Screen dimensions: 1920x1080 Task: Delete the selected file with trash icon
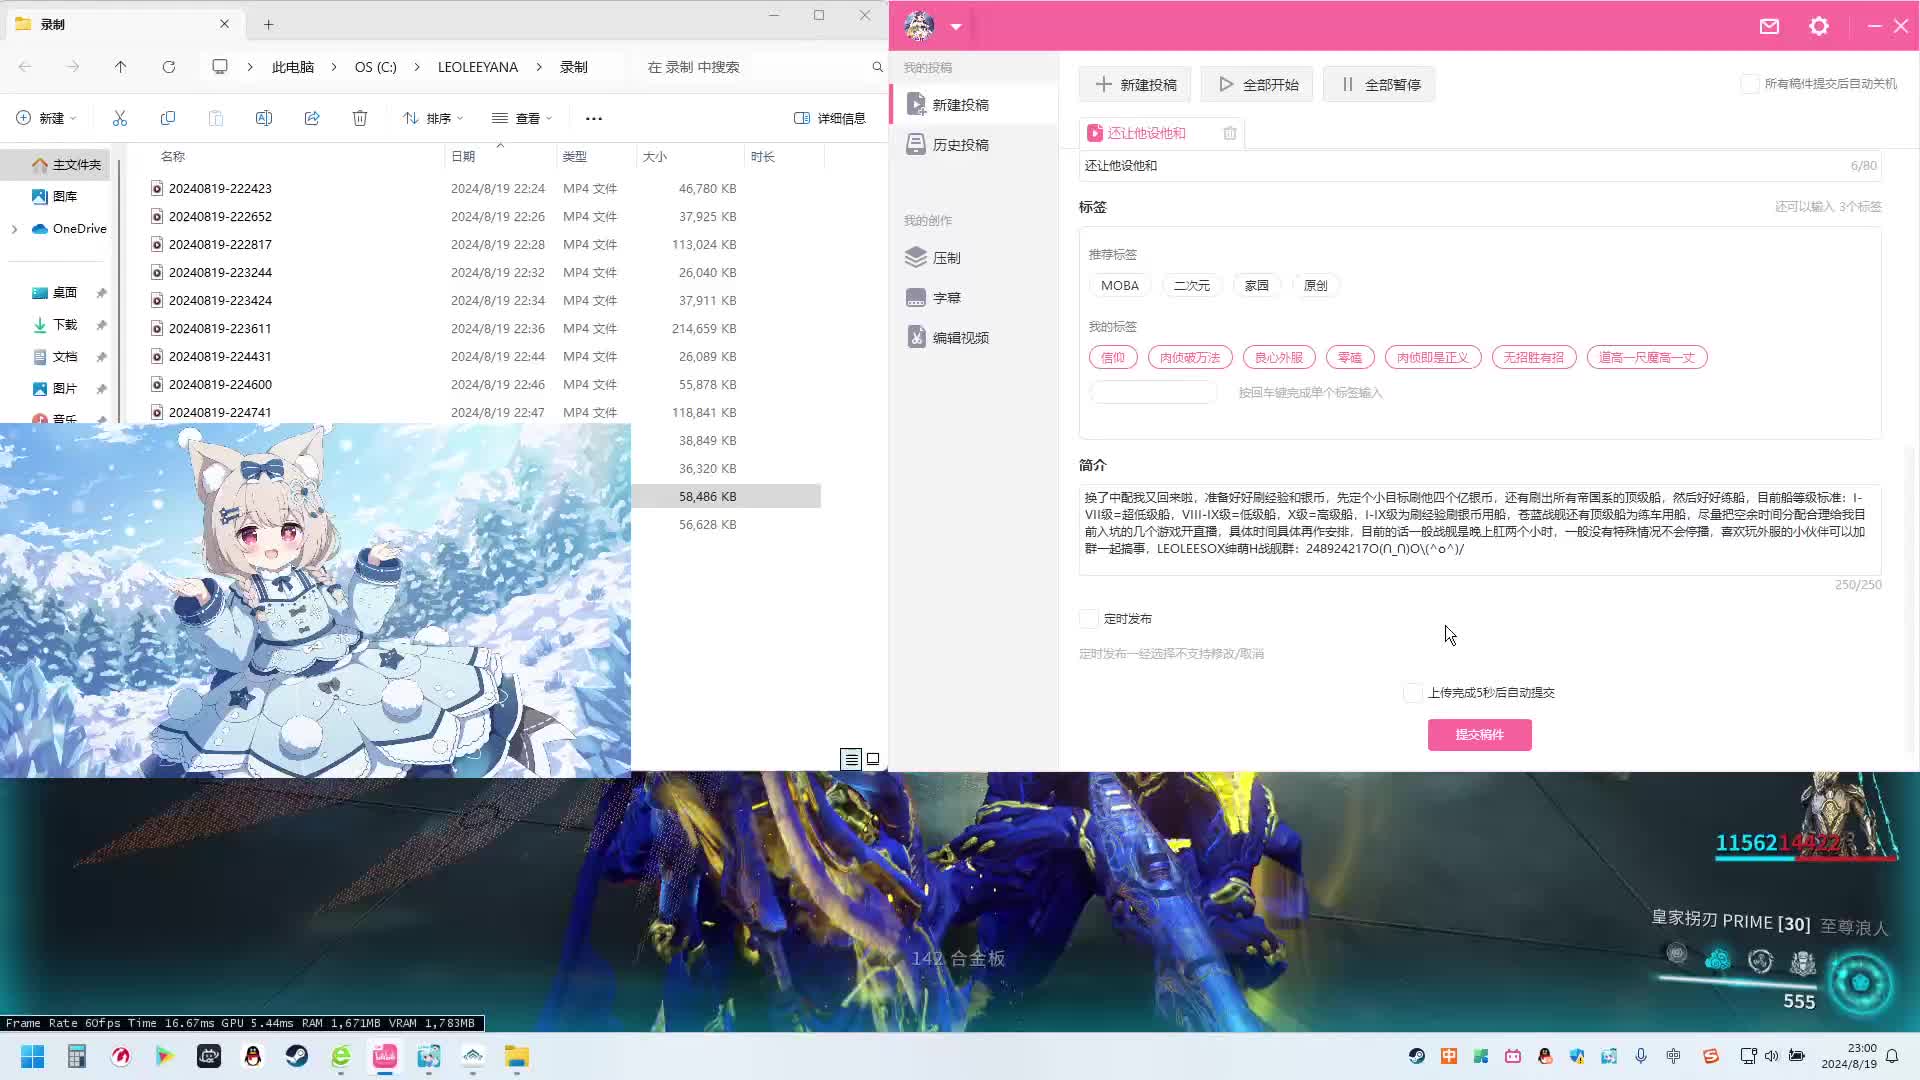click(360, 118)
